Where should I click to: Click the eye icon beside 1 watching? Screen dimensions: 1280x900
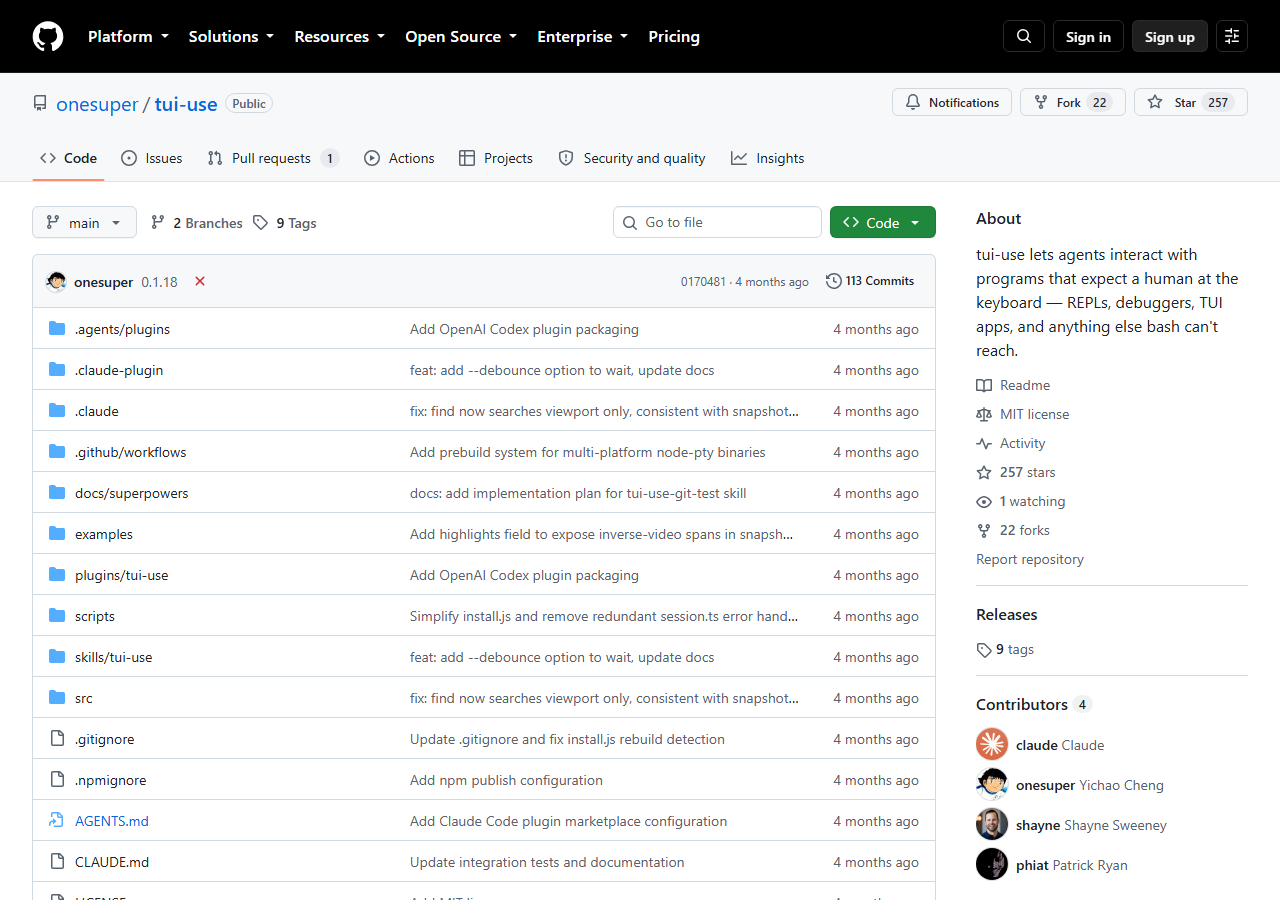(984, 501)
